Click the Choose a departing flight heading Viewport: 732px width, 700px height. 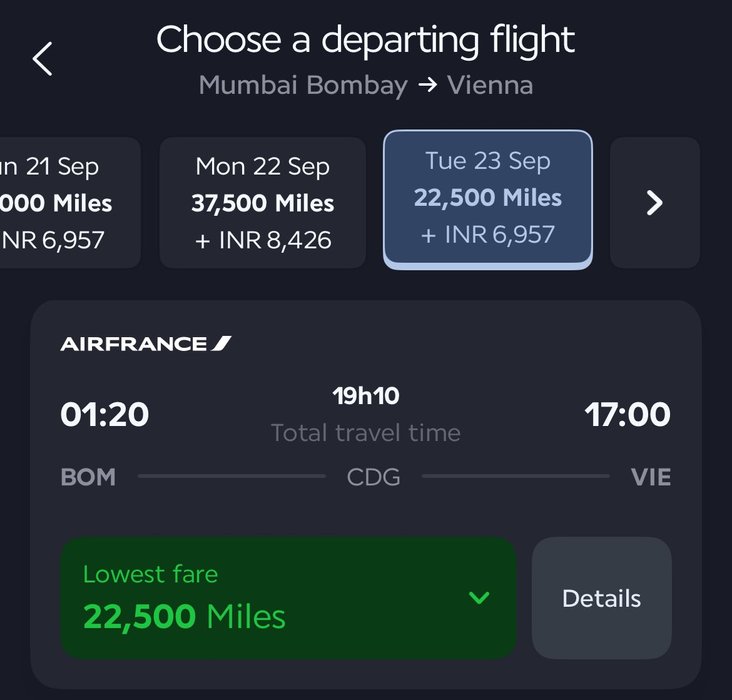point(366,40)
